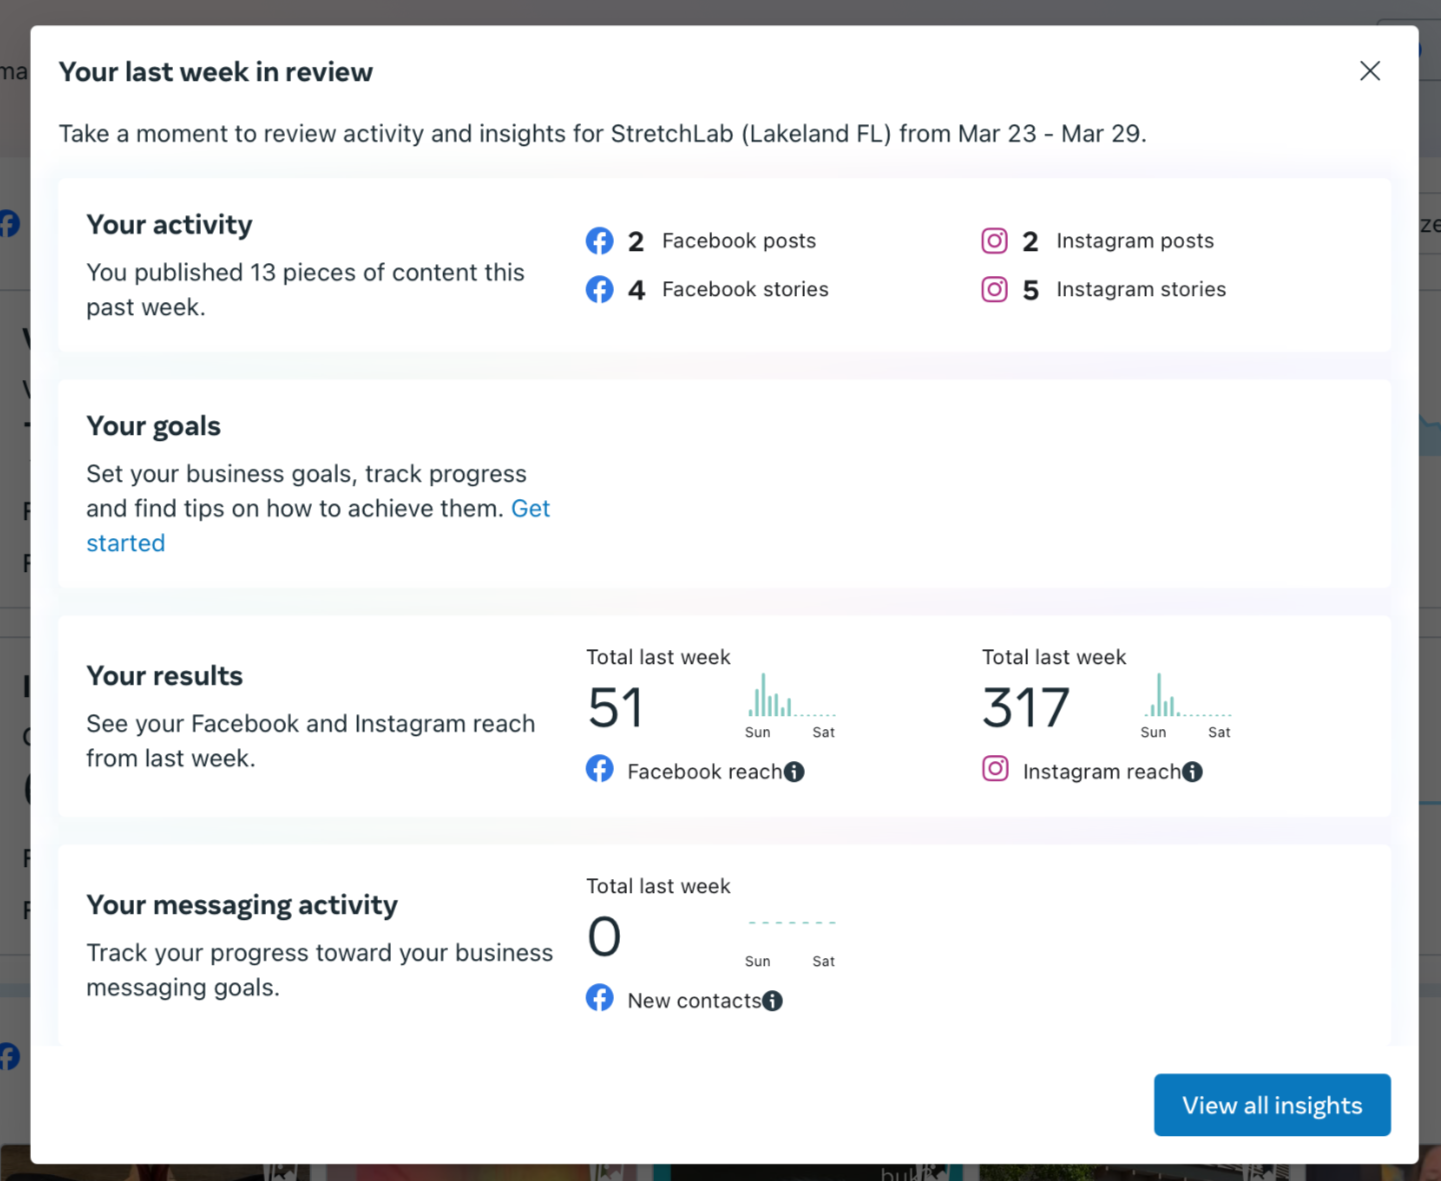Viewport: 1441px width, 1181px height.
Task: Click the Instagram stories label
Action: pyautogui.click(x=1141, y=289)
